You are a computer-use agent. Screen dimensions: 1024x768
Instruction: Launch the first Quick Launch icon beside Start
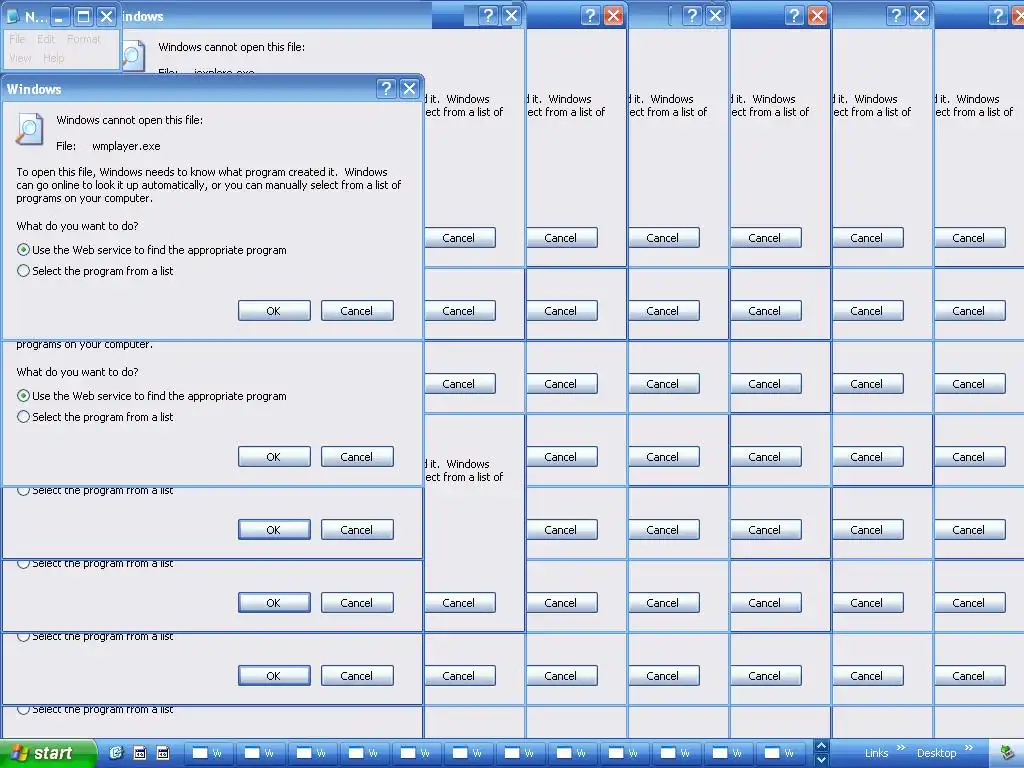tap(116, 753)
